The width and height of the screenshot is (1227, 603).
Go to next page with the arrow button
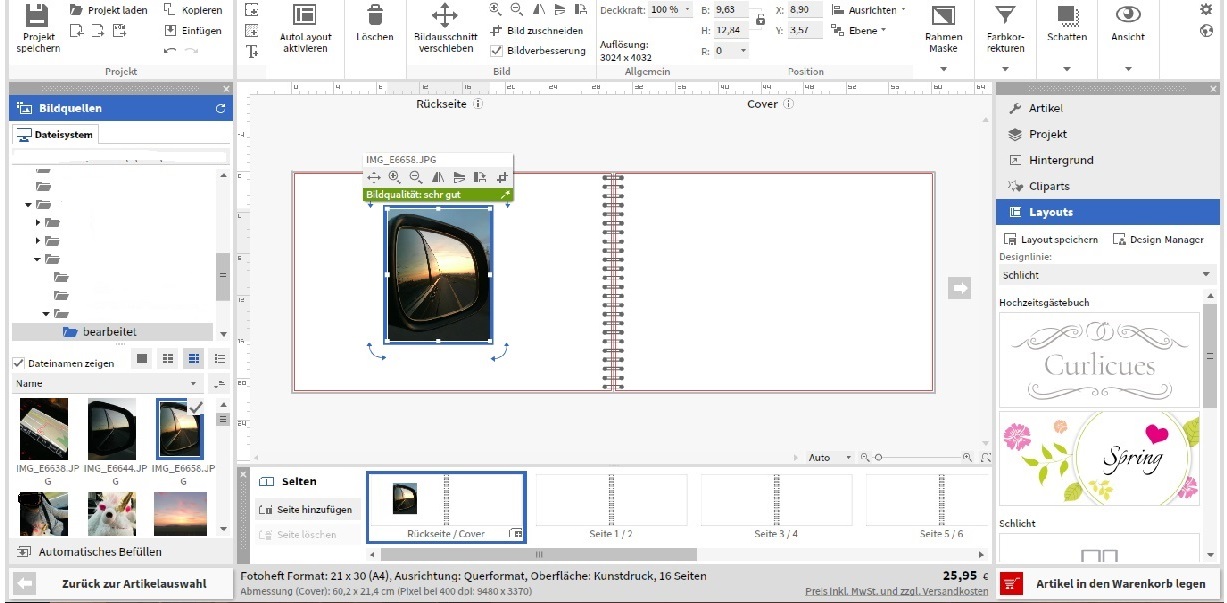click(x=960, y=288)
